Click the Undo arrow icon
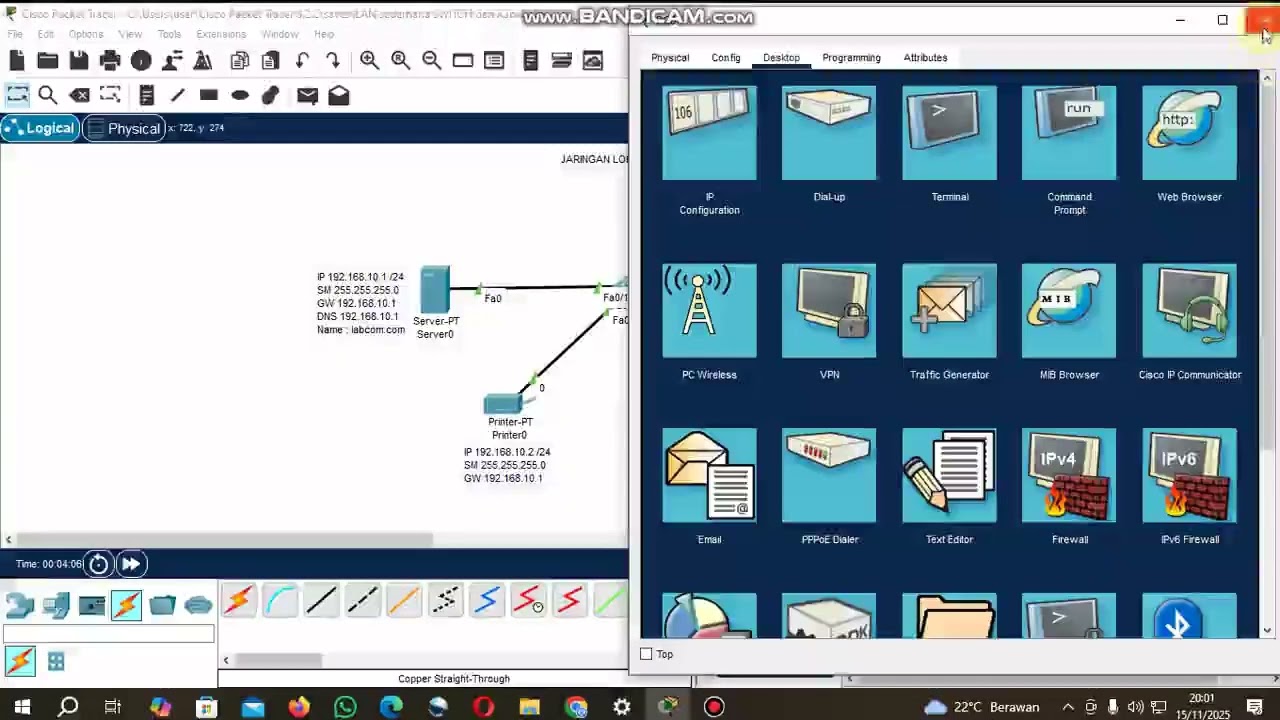The width and height of the screenshot is (1280, 720). pos(302,61)
